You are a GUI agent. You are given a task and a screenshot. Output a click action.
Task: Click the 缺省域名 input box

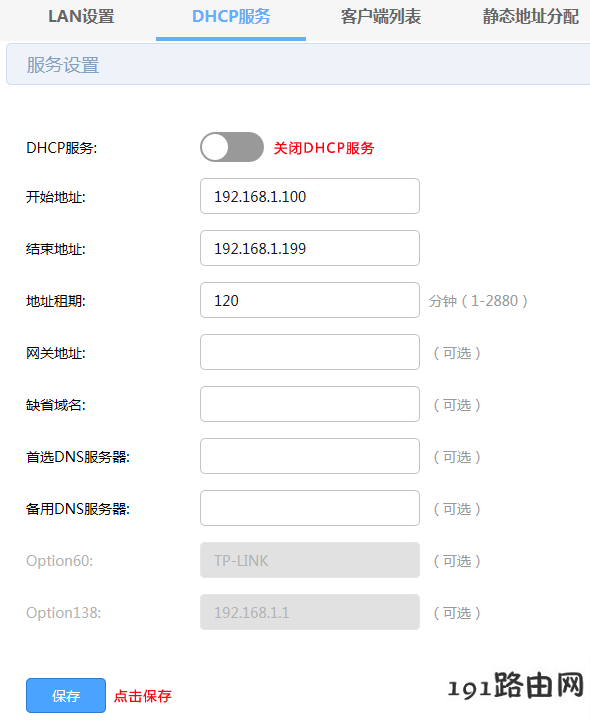(310, 404)
